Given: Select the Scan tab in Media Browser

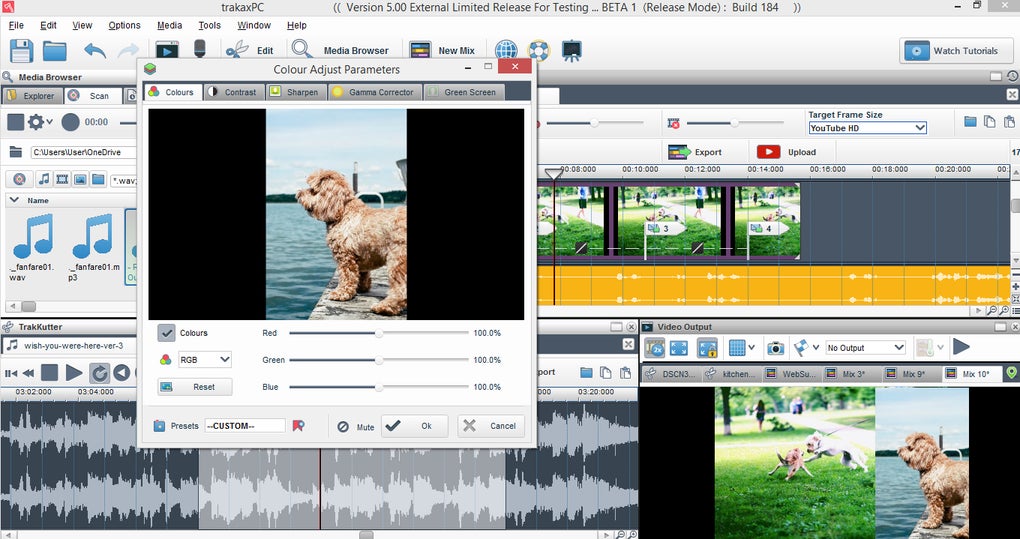Looking at the screenshot, I should [92, 96].
